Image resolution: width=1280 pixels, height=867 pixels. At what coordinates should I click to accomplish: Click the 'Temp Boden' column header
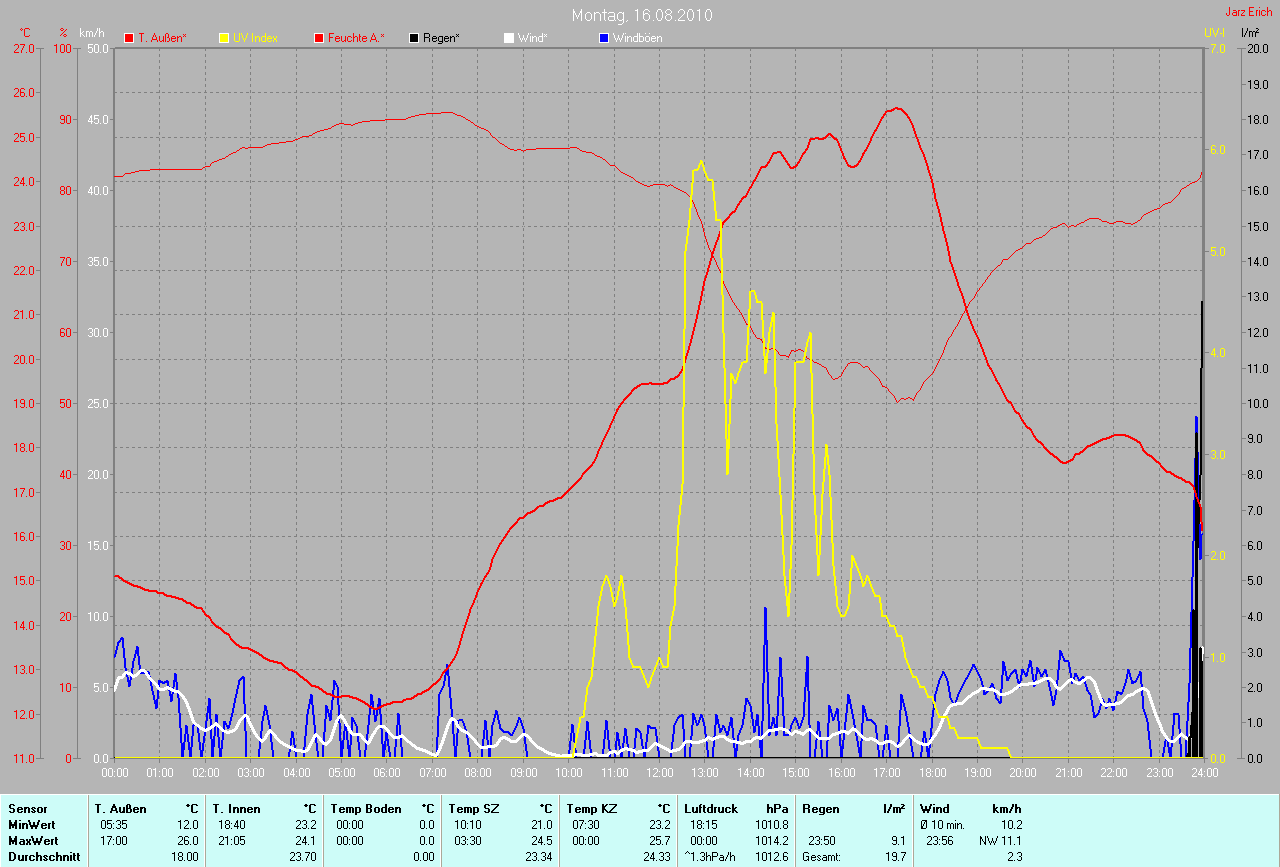[x=365, y=808]
